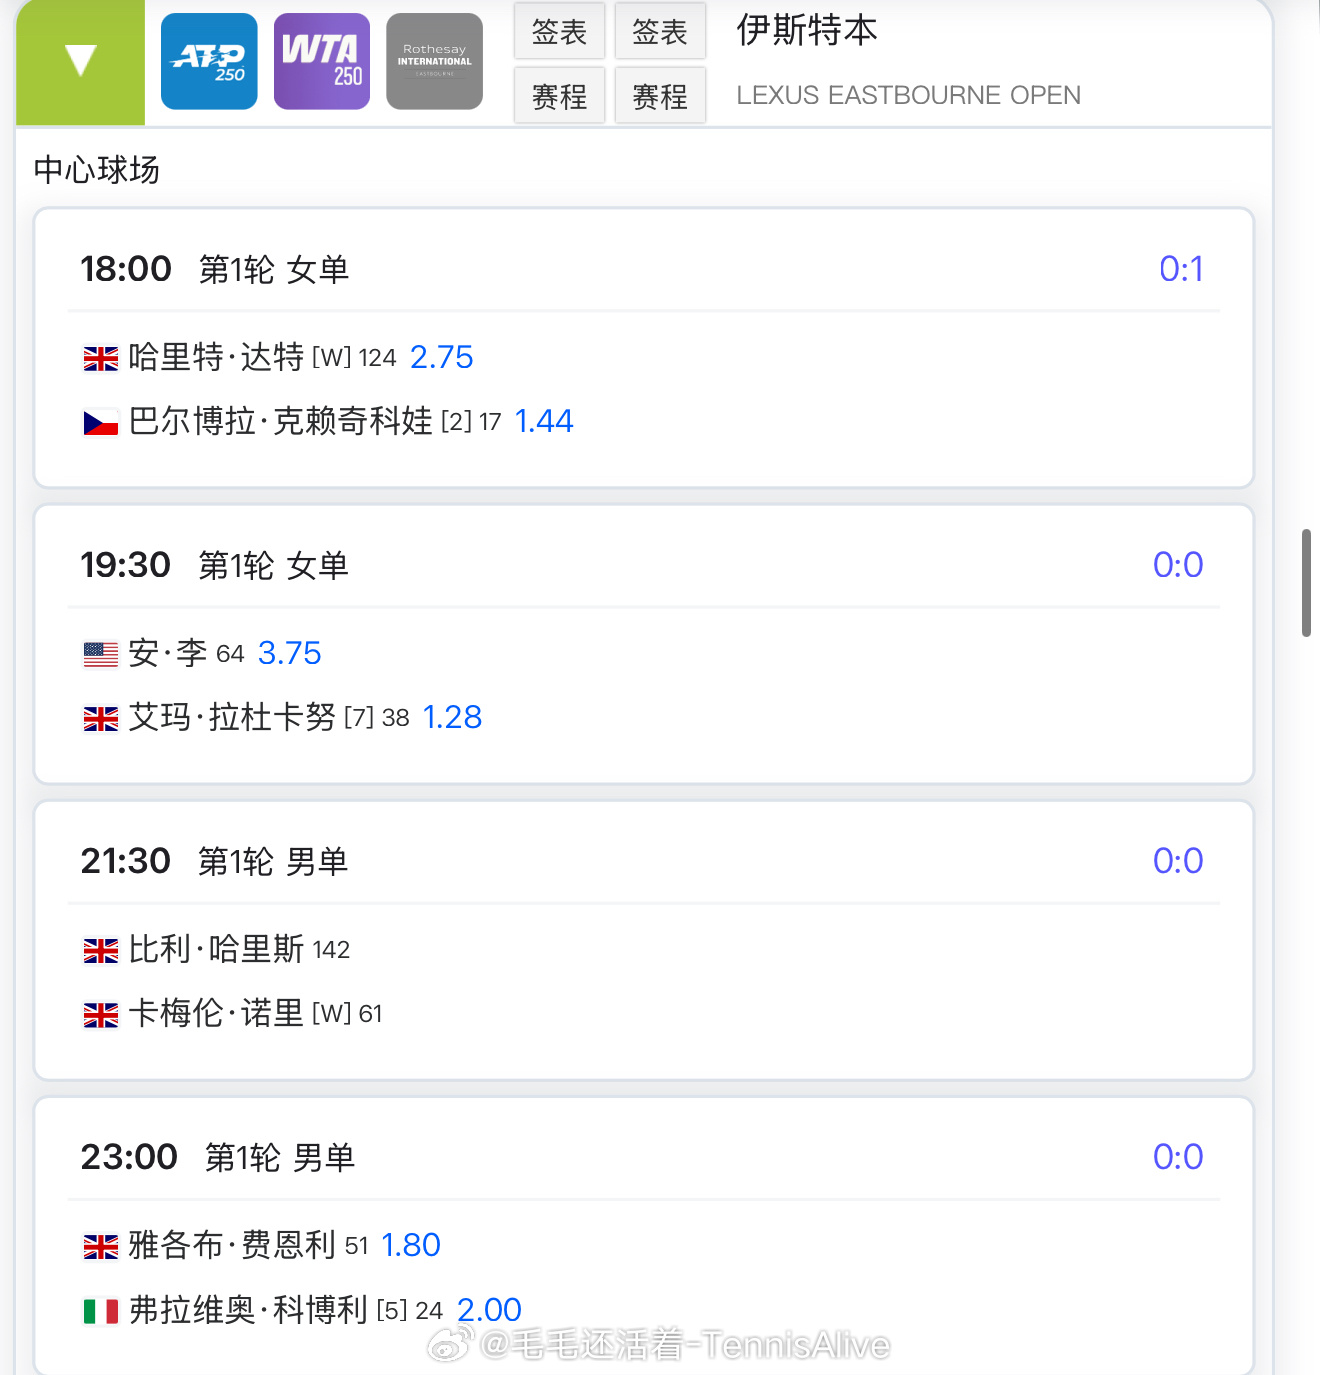This screenshot has height=1375, width=1320.
Task: Open player 卡梅伦·诺里
Action: [216, 1013]
